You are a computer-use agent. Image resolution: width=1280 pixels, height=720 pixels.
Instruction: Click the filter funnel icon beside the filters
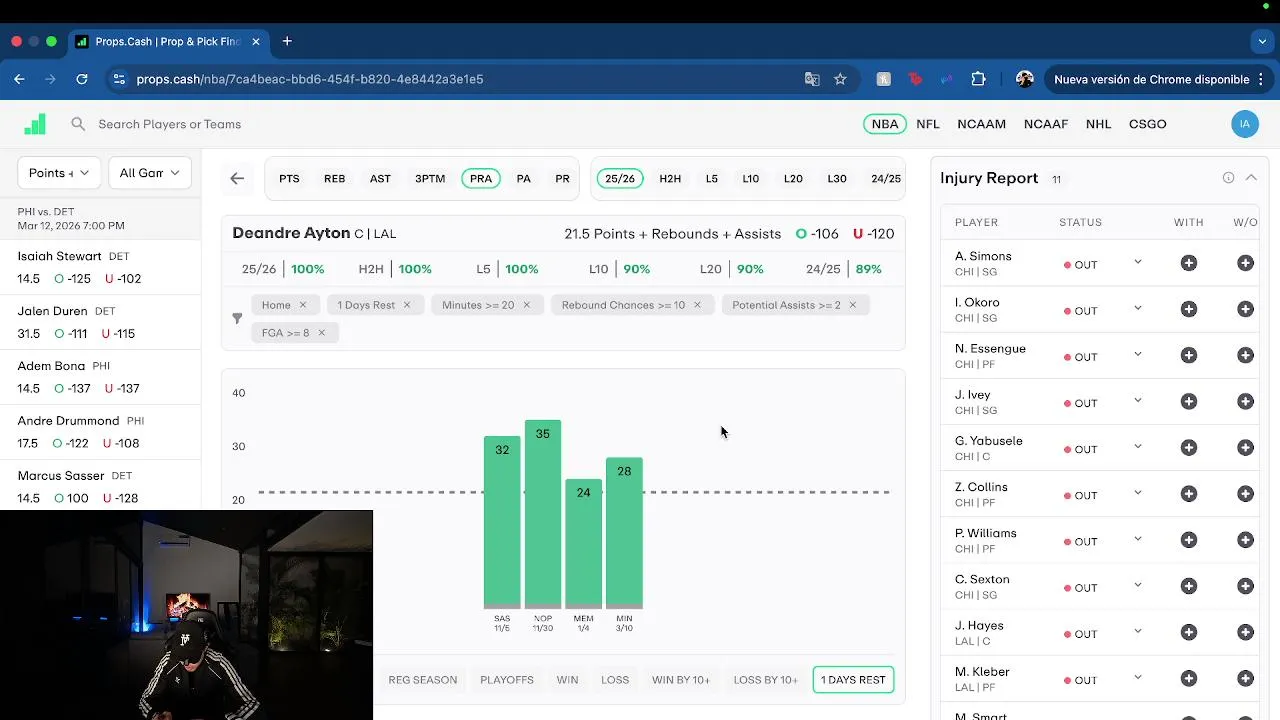pos(237,318)
